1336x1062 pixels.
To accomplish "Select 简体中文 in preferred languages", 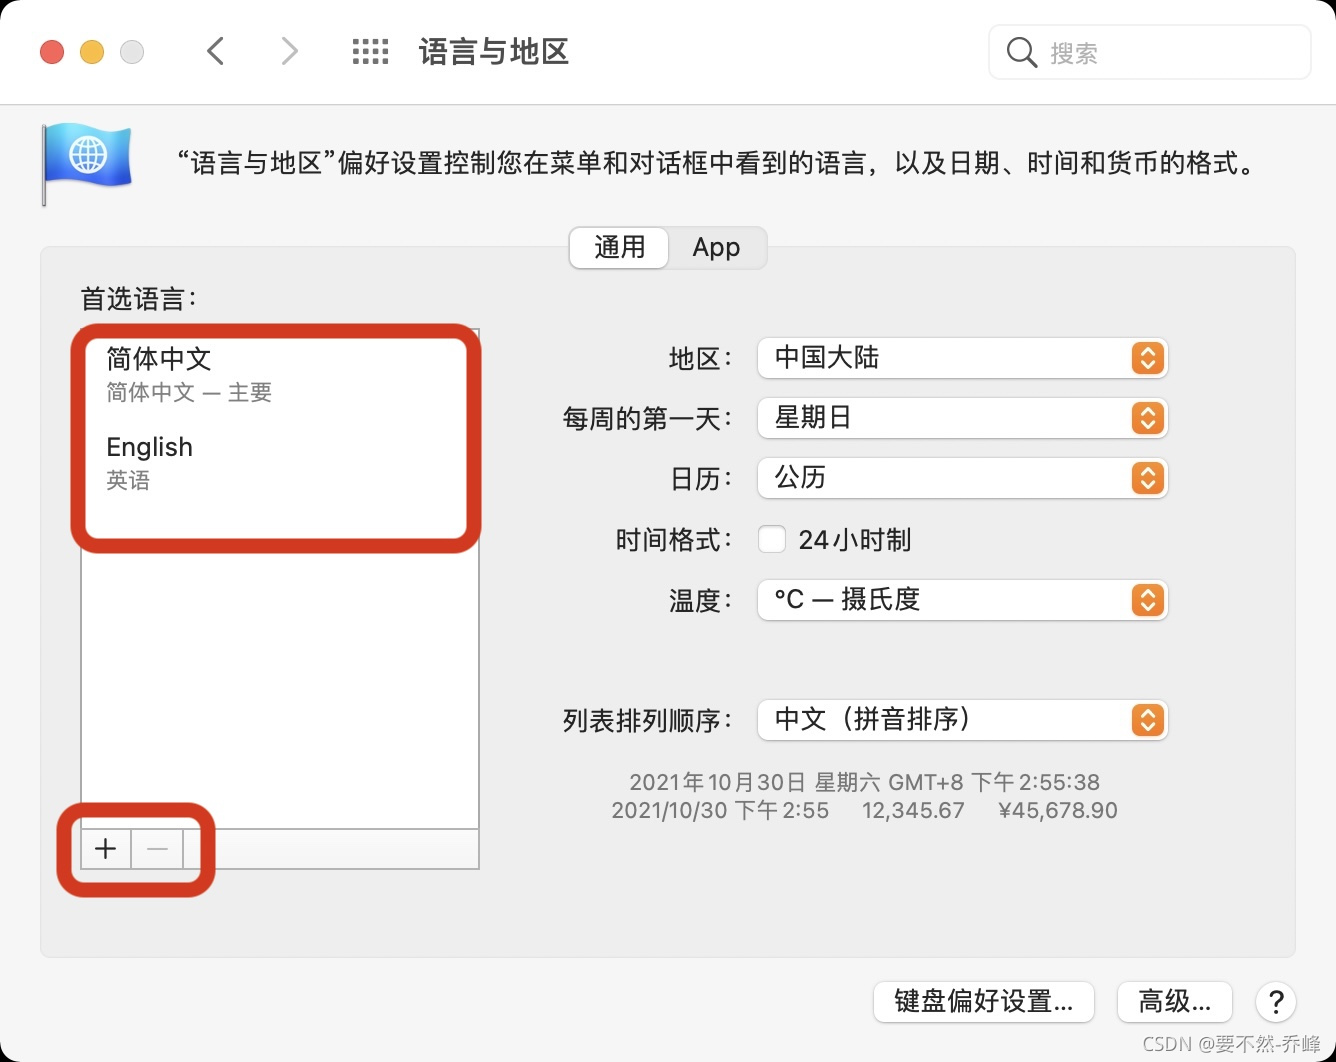I will [280, 374].
